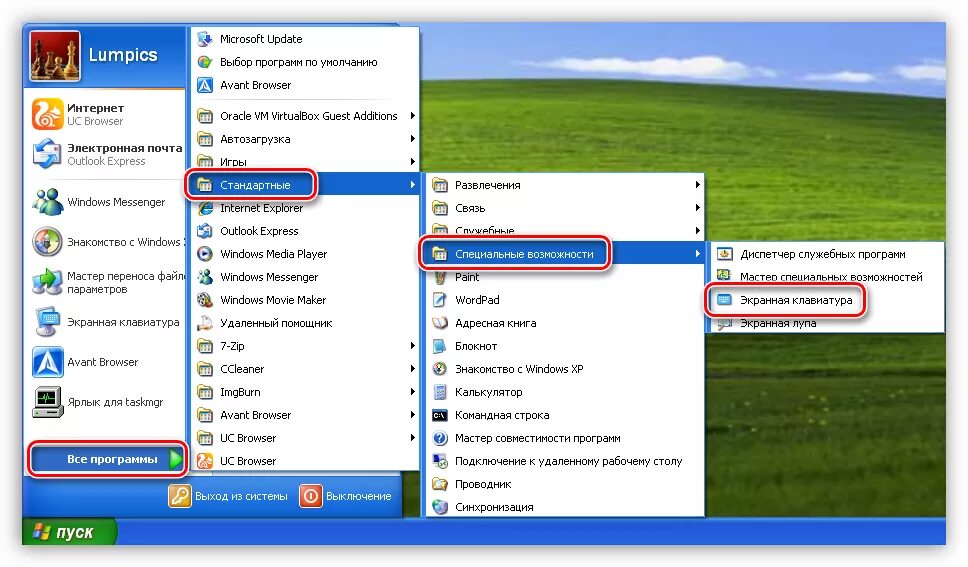Expand the CCleaner submenu arrow

[x=412, y=369]
